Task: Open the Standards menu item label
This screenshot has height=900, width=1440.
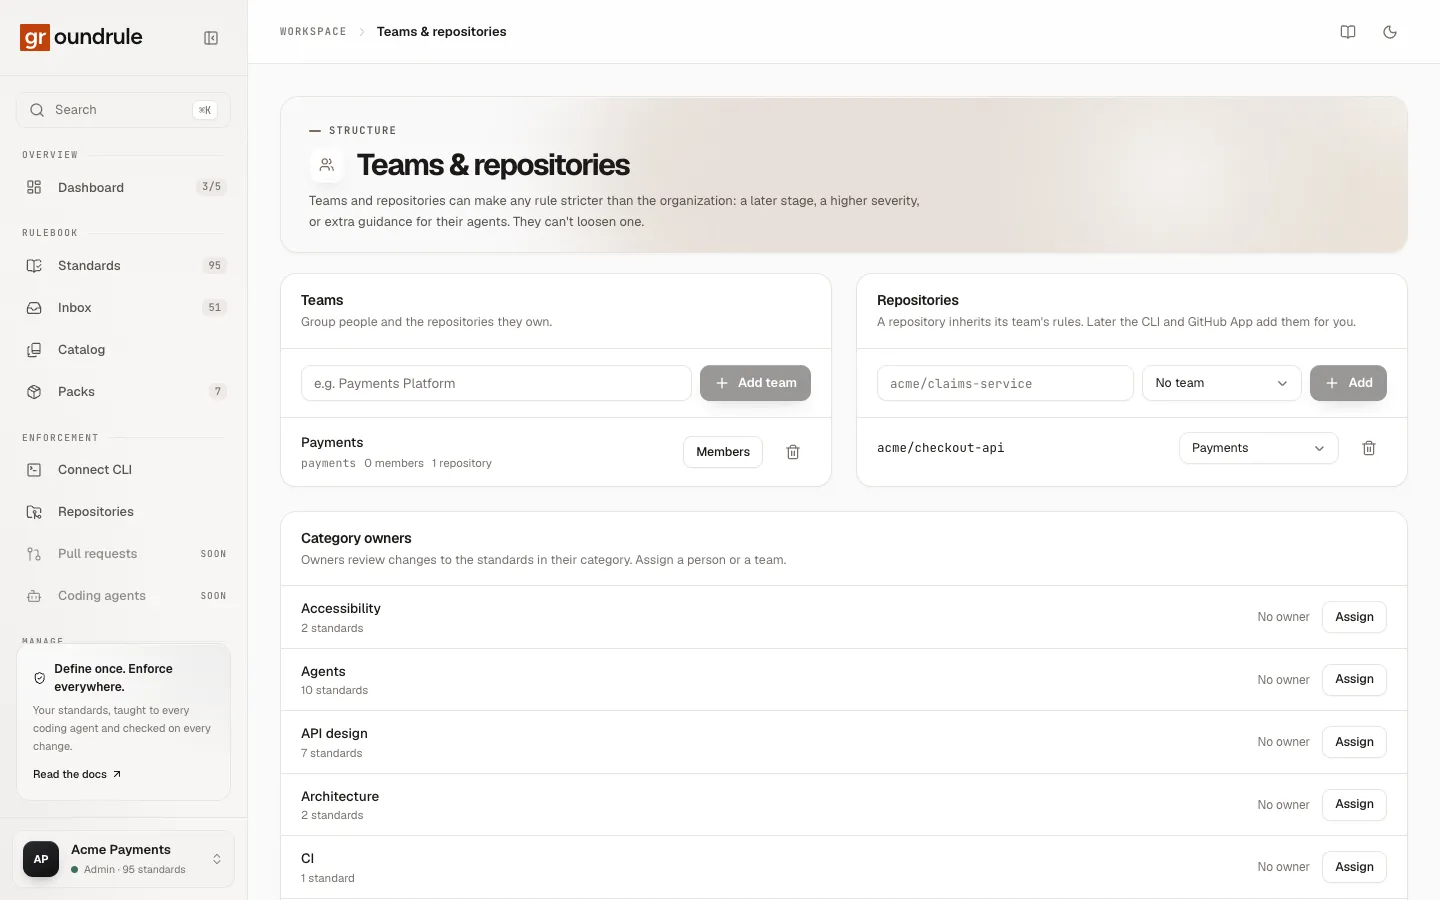Action: pyautogui.click(x=89, y=266)
